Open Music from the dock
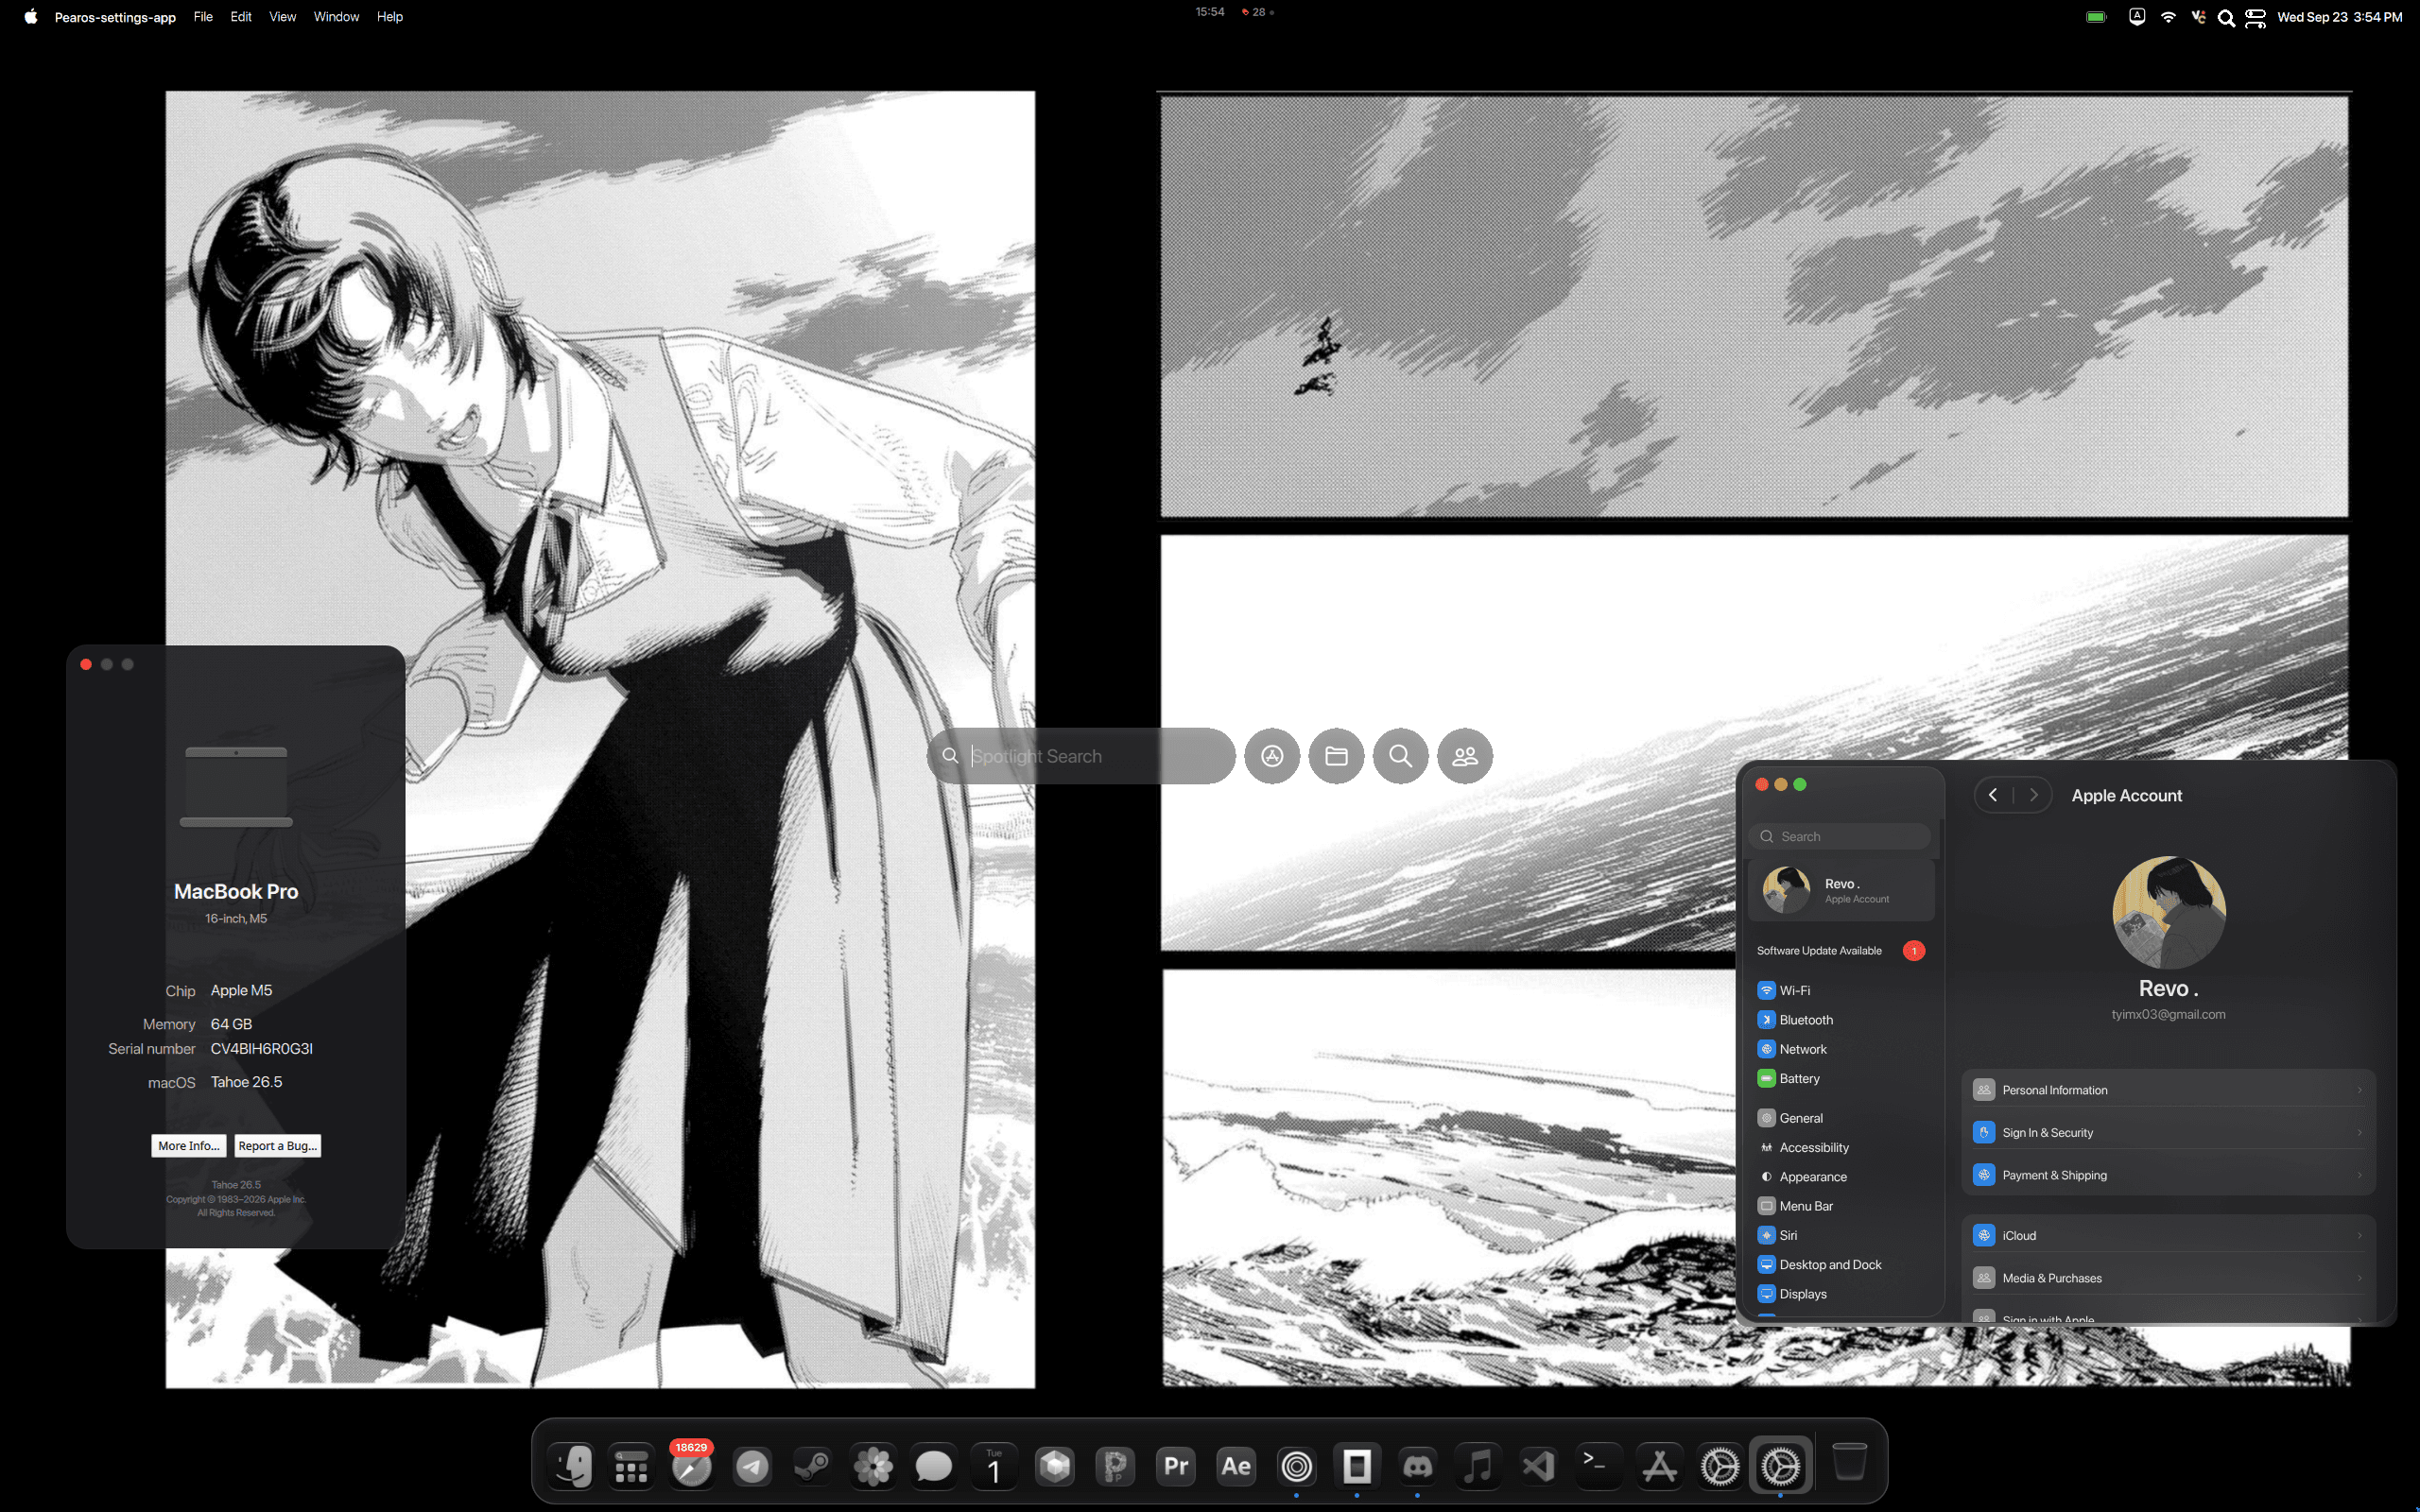Image resolution: width=2420 pixels, height=1512 pixels. coord(1478,1466)
